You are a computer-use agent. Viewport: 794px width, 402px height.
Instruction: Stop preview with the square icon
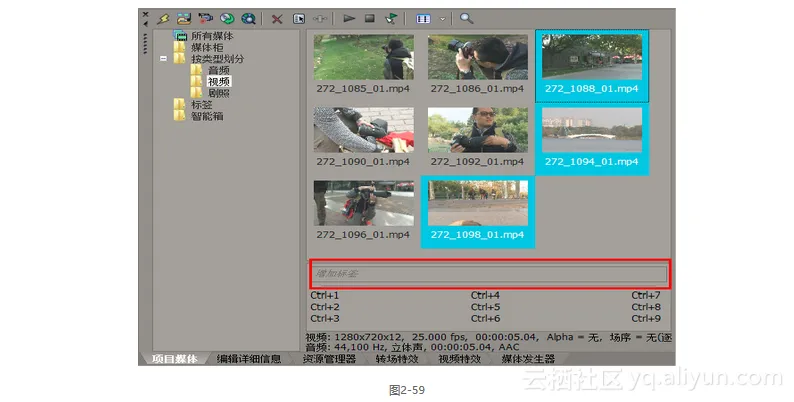370,19
